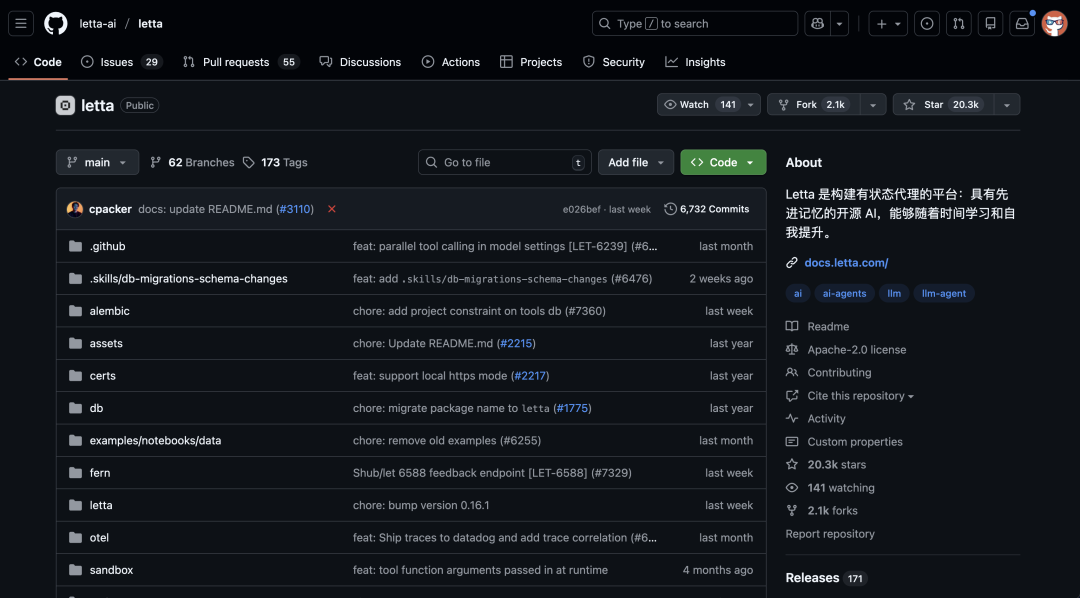Click the letta organization avatar above the file list
The height and width of the screenshot is (598, 1080).
click(65, 105)
